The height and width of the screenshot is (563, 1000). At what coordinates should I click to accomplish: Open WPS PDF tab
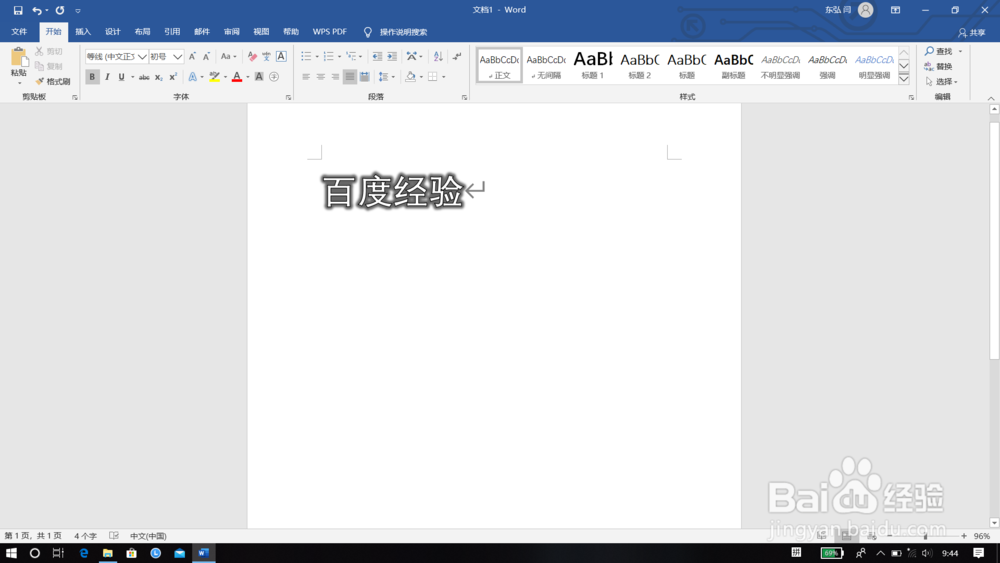pyautogui.click(x=330, y=32)
